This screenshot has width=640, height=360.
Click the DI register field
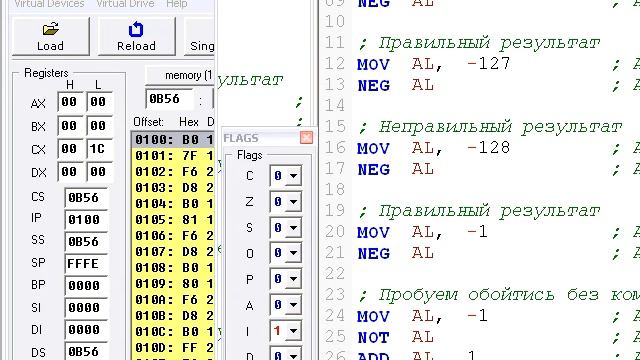coord(86,330)
